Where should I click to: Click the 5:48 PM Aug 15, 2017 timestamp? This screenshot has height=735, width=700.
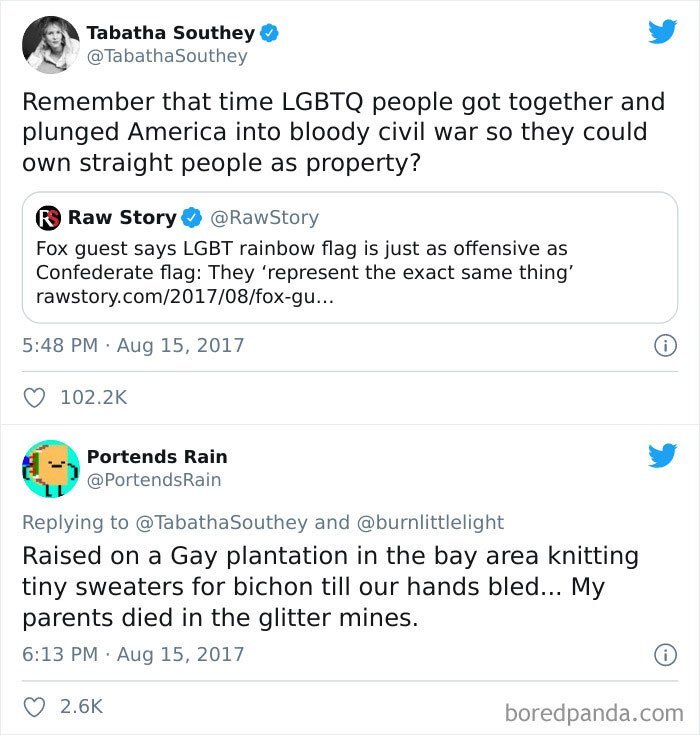pyautogui.click(x=133, y=346)
